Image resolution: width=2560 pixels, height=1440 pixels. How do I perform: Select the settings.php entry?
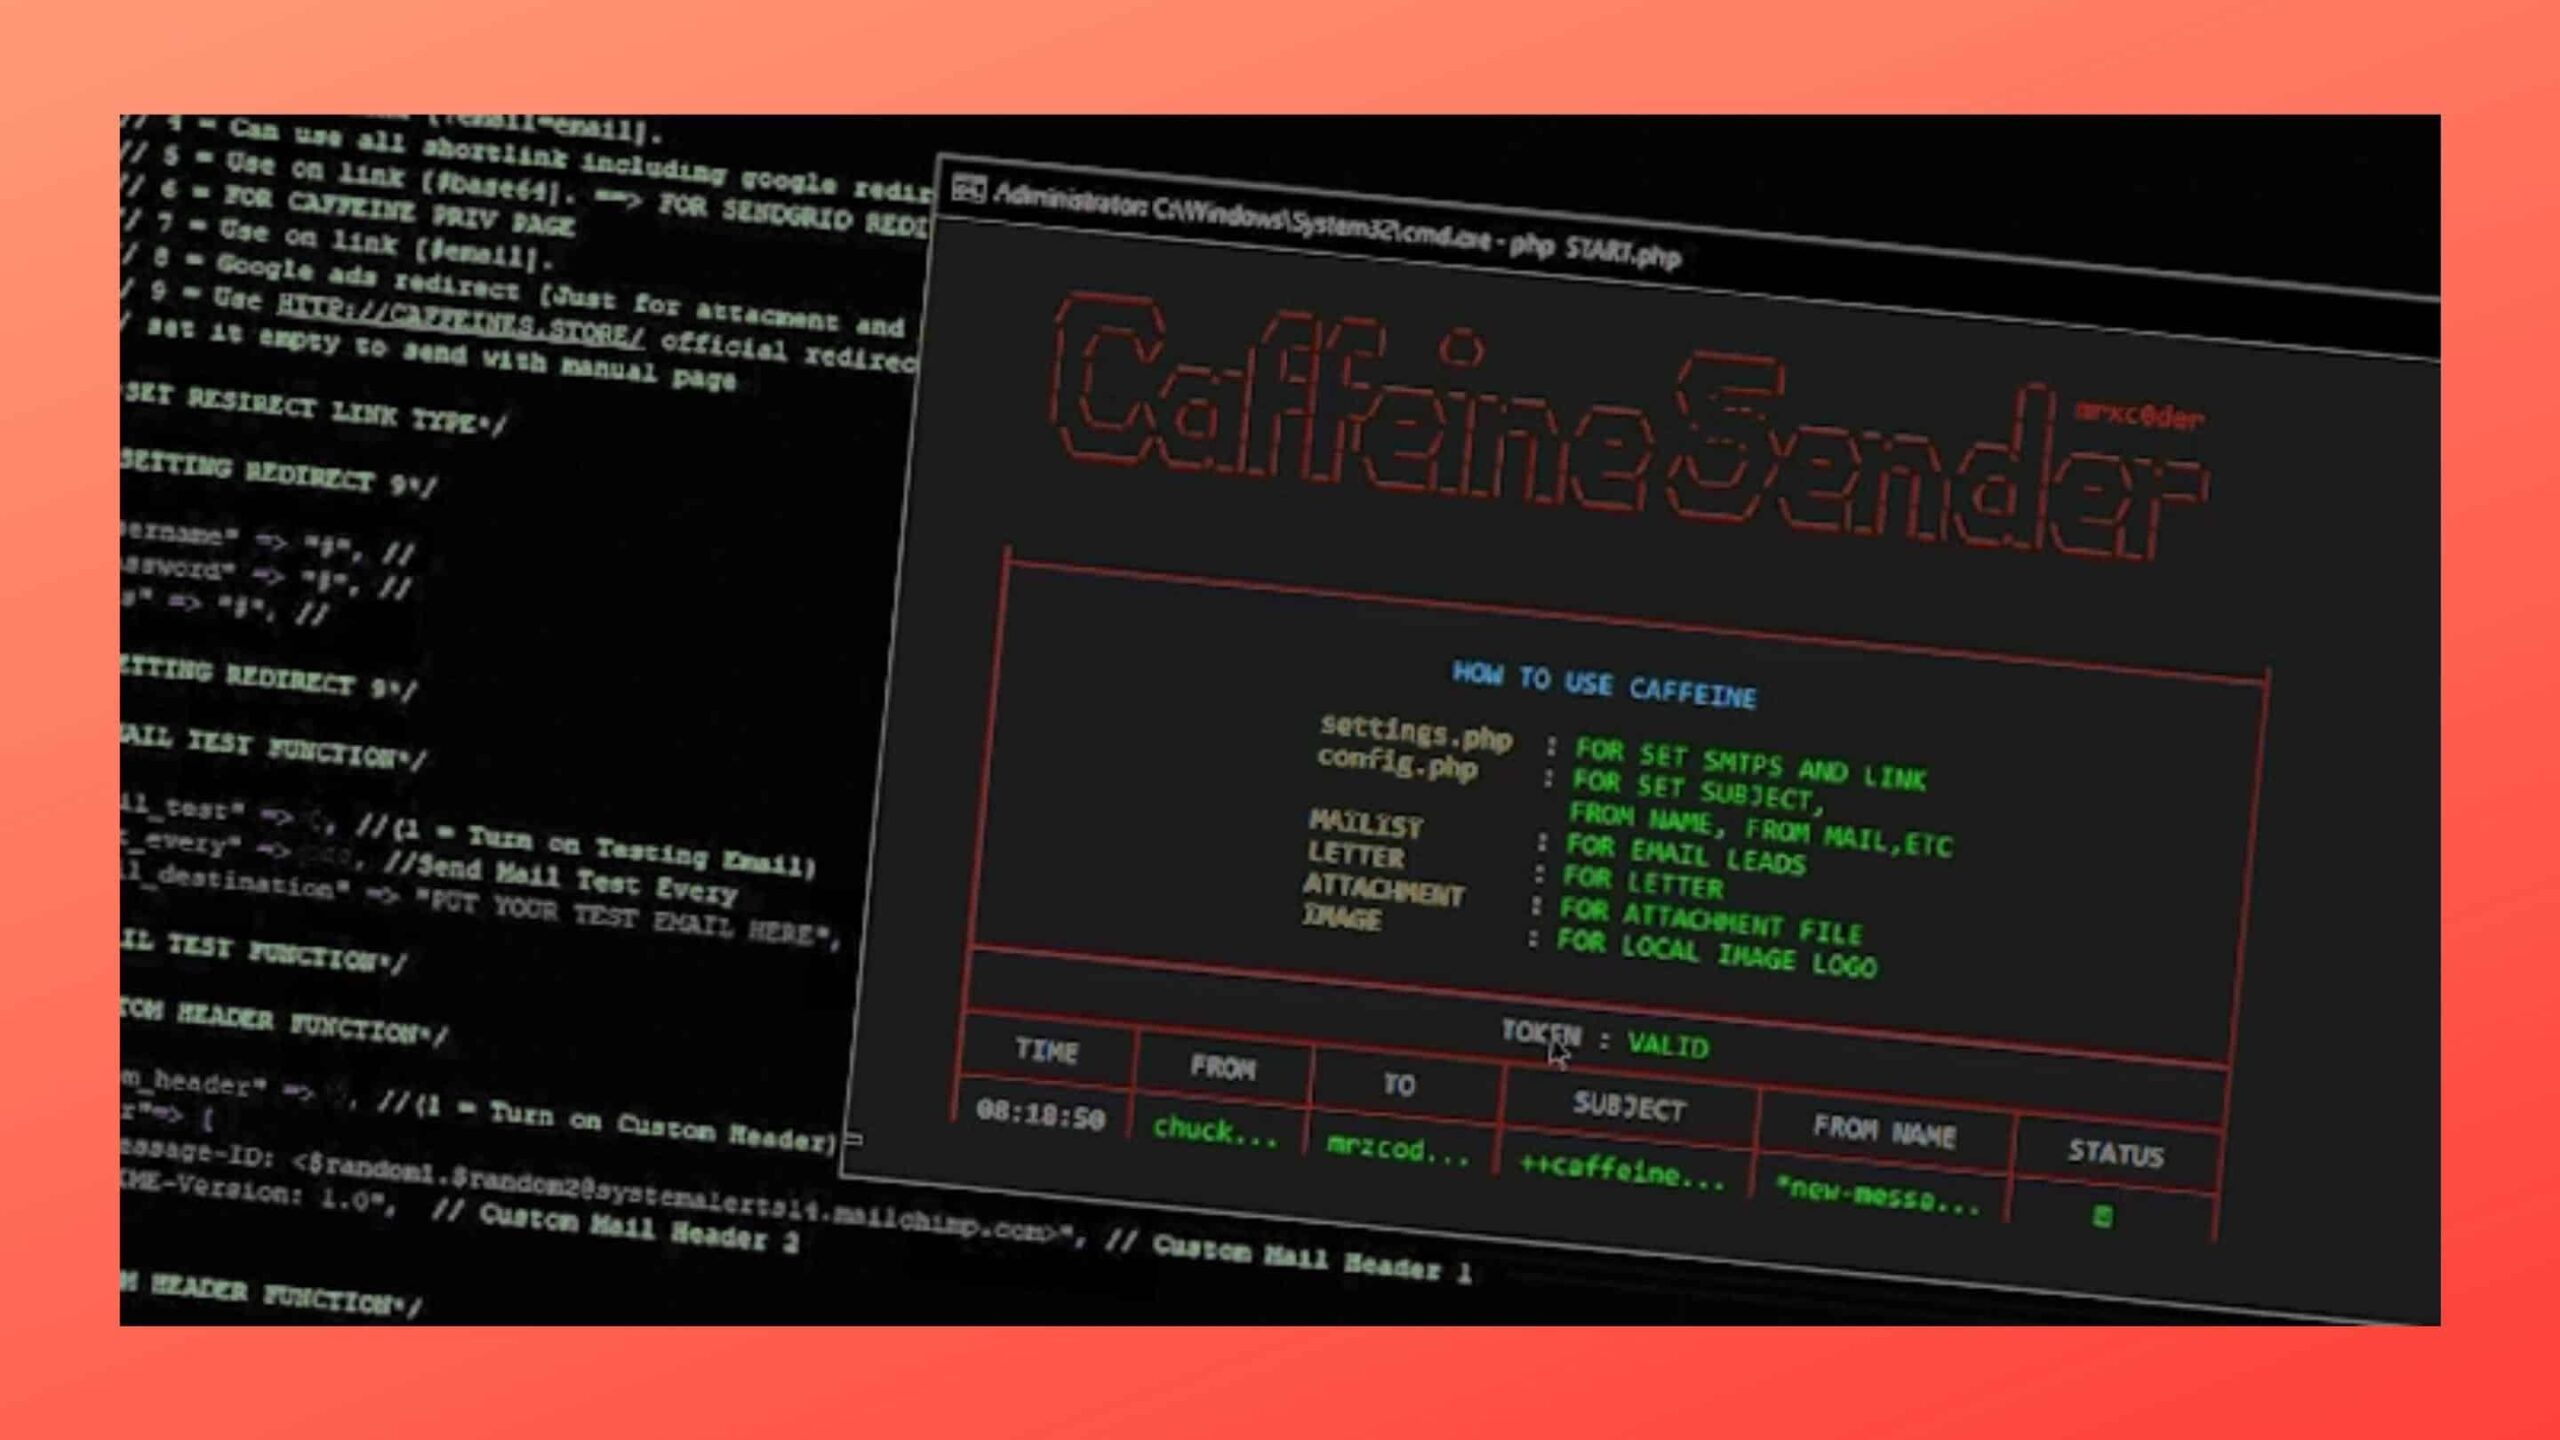tap(1415, 732)
